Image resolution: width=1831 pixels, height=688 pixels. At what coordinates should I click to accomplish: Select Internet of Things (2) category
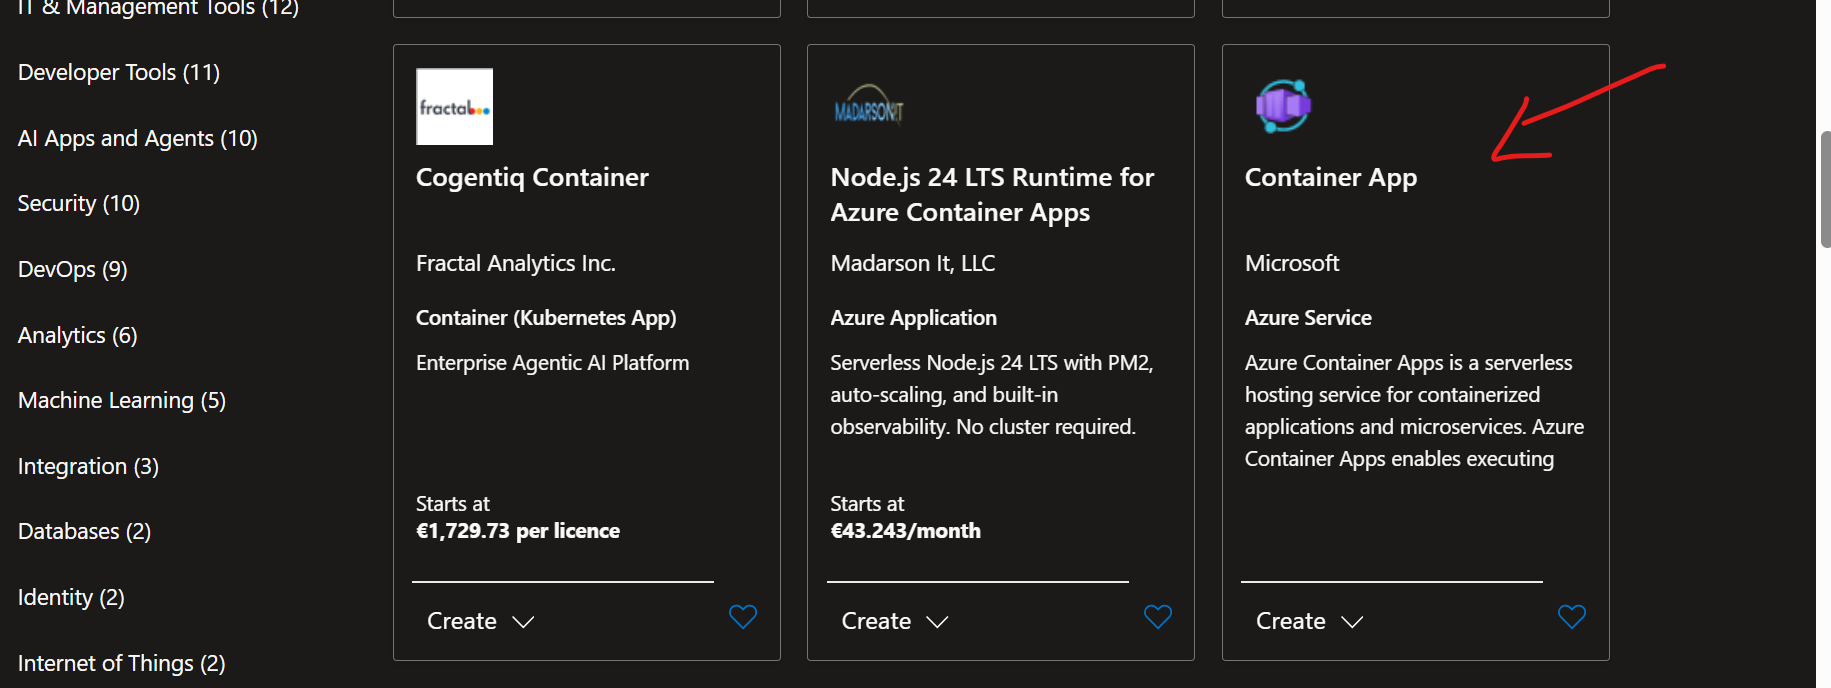[x=122, y=664]
